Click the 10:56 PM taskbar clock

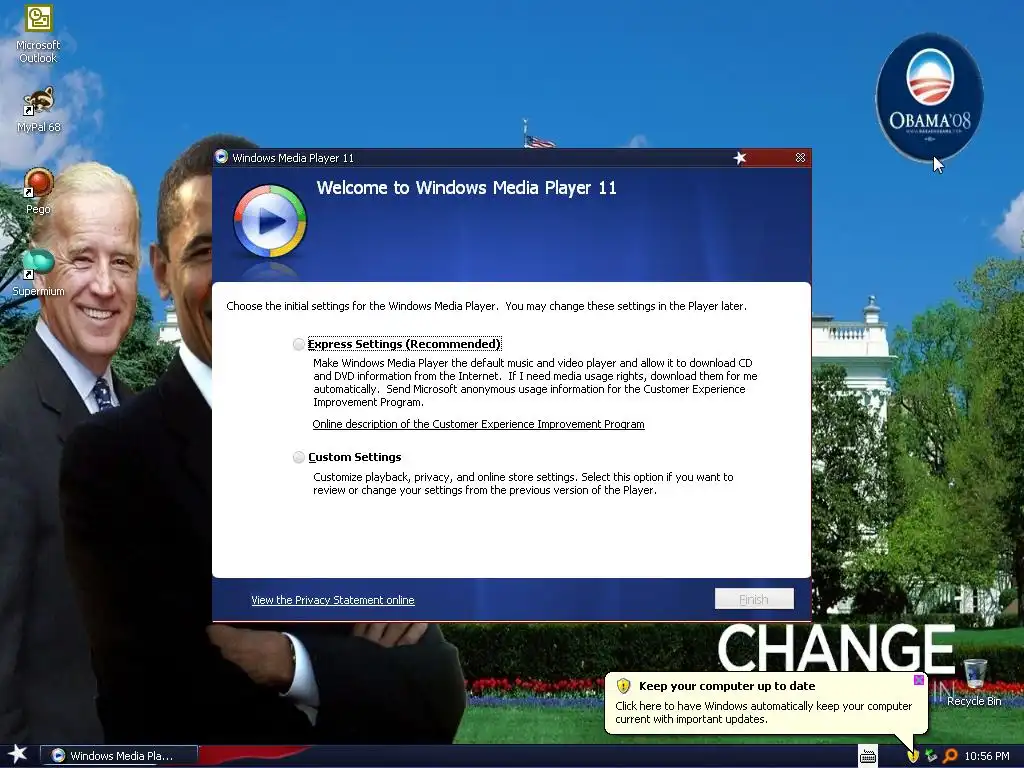pyautogui.click(x=987, y=756)
